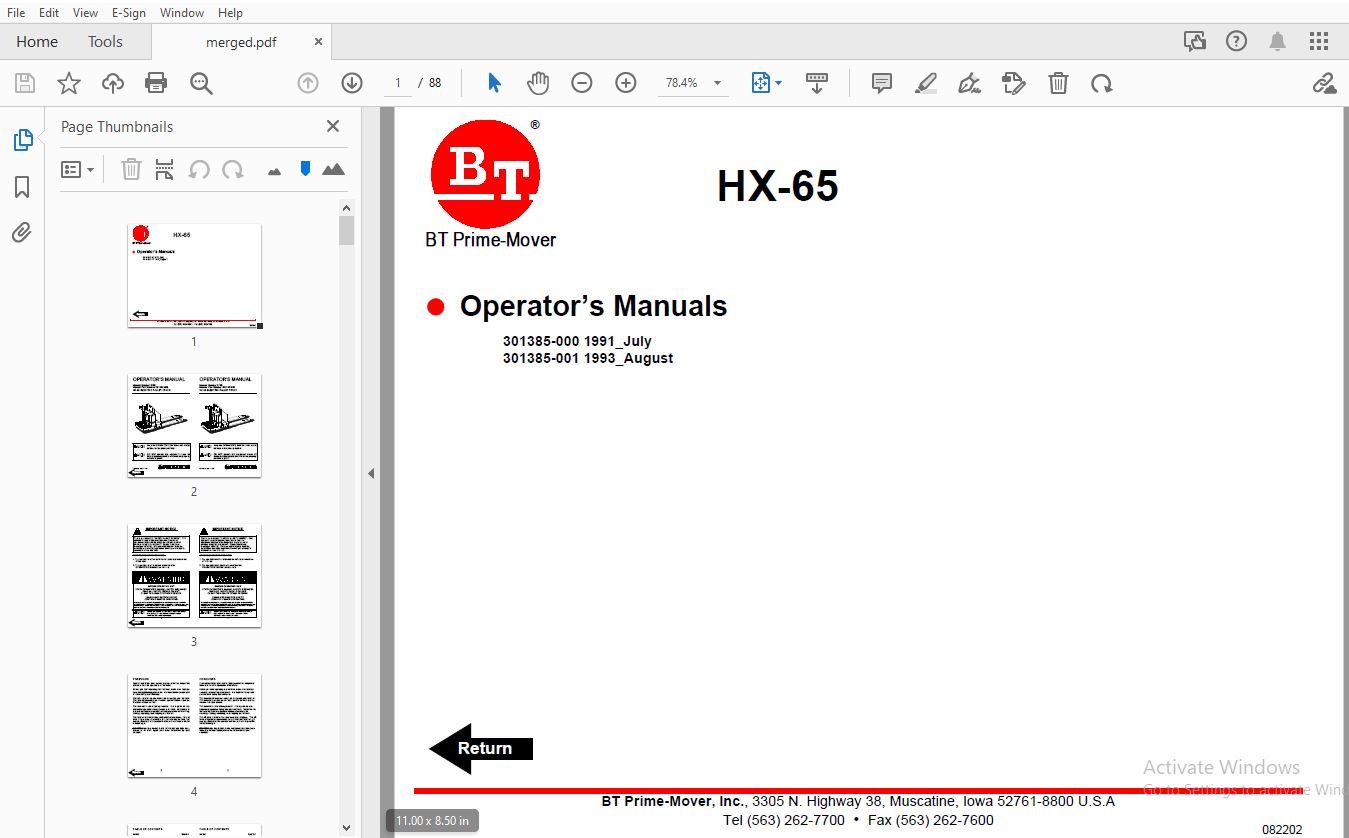Open the Window menu
This screenshot has height=838, width=1349.
tap(182, 12)
